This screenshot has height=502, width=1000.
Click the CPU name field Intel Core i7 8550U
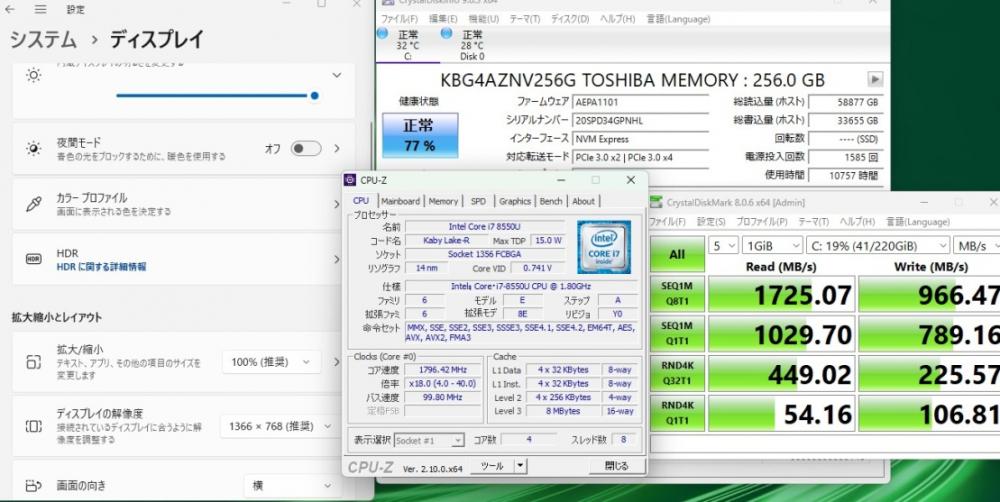(x=485, y=226)
